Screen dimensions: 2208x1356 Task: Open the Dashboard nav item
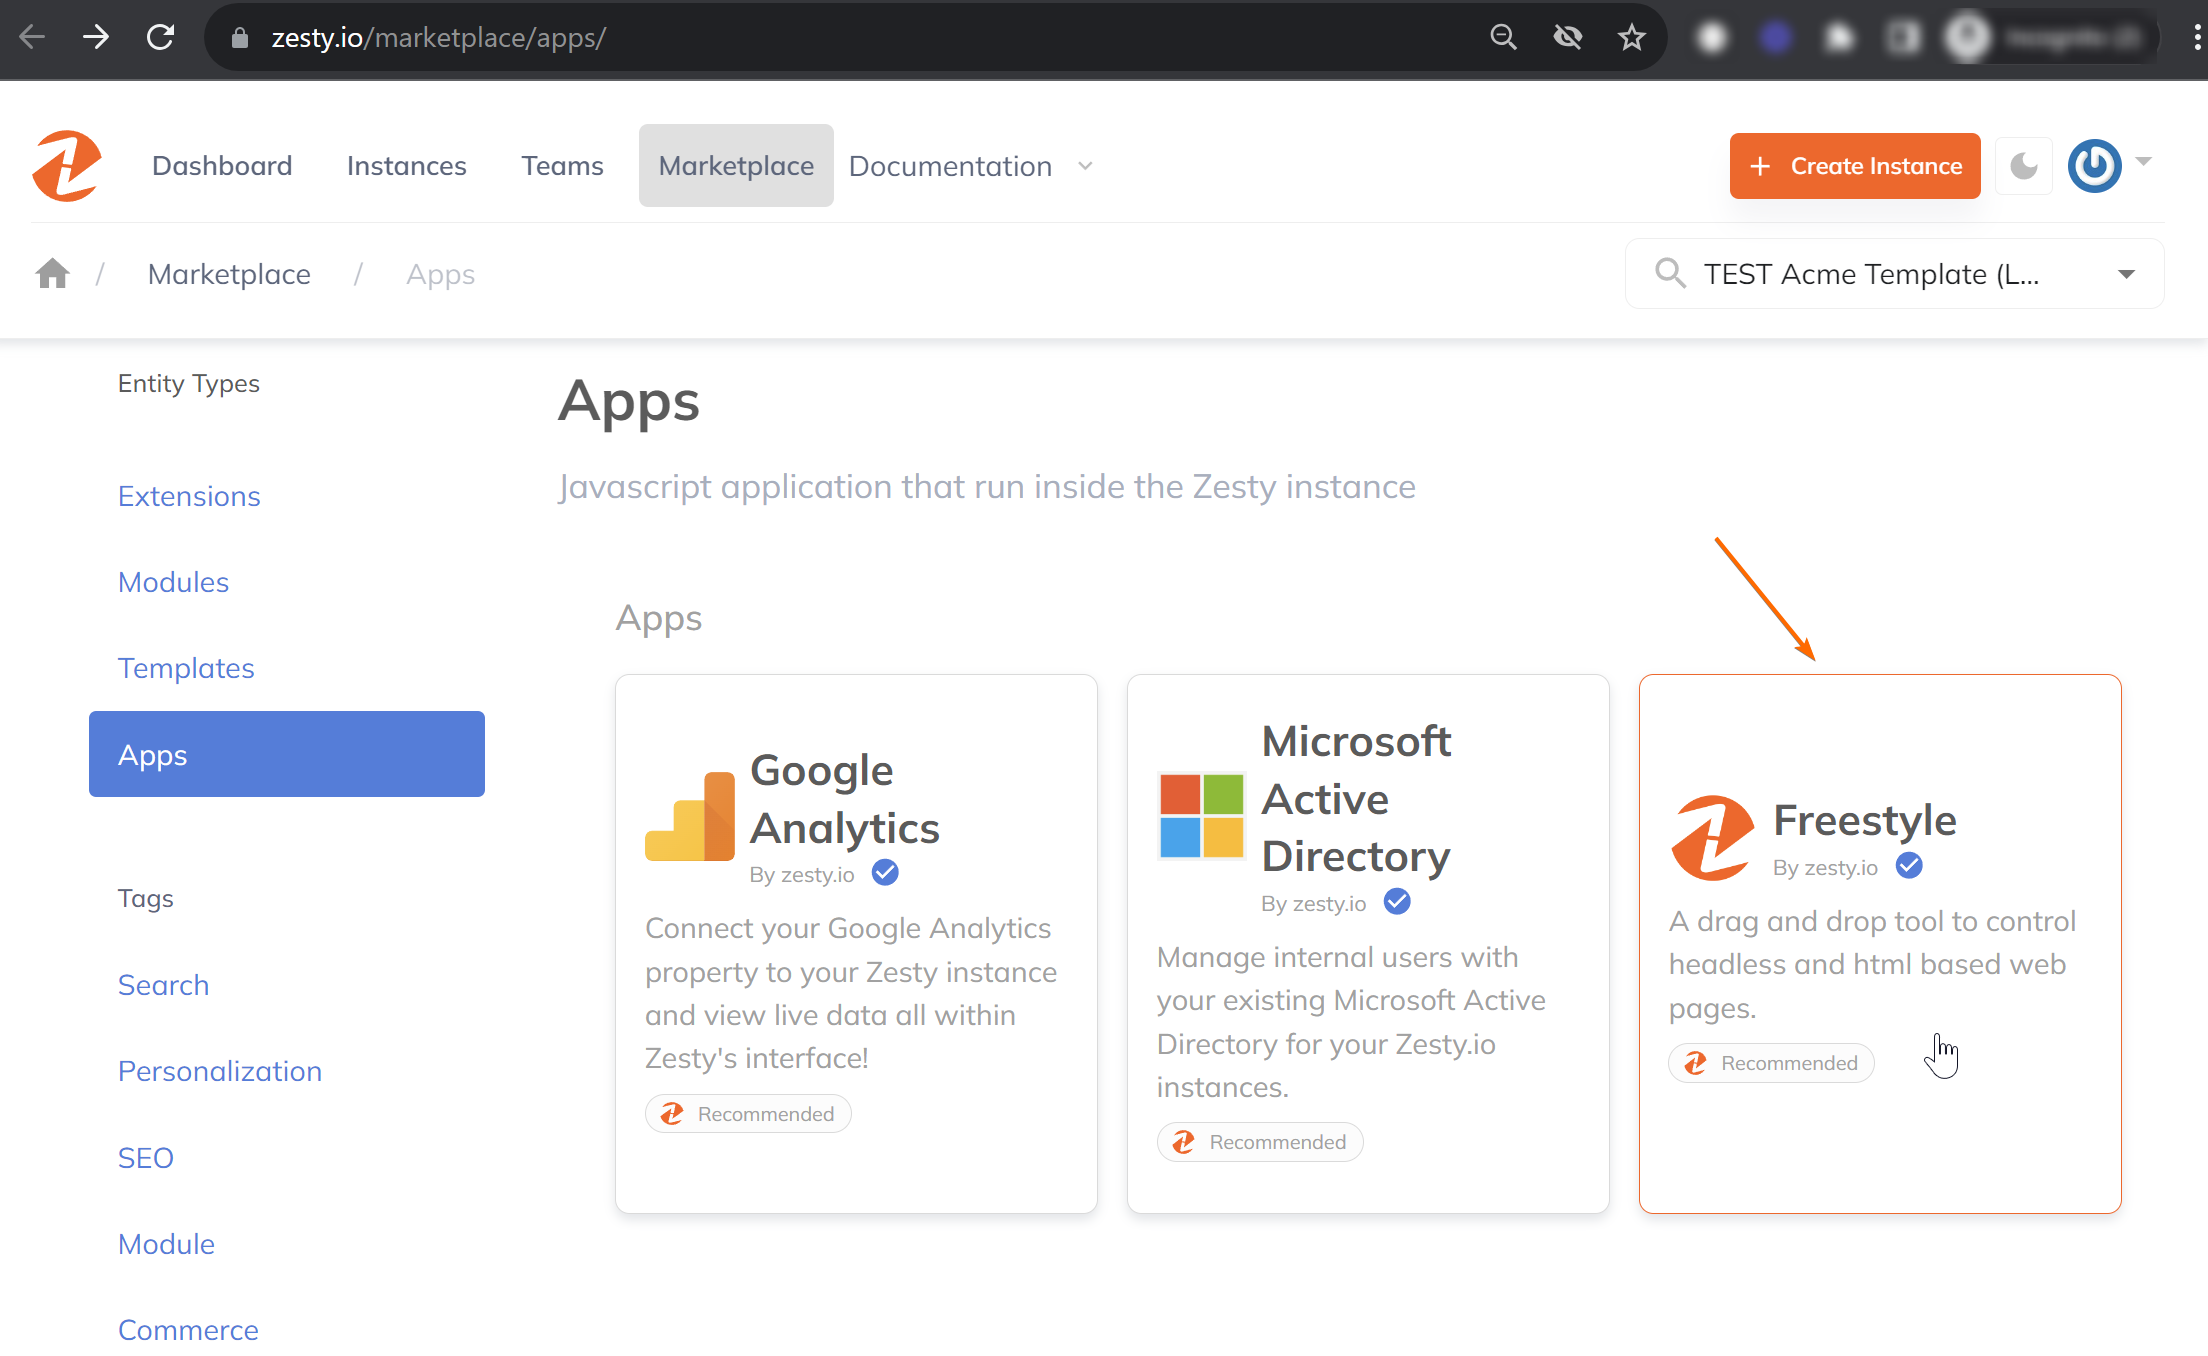click(222, 166)
